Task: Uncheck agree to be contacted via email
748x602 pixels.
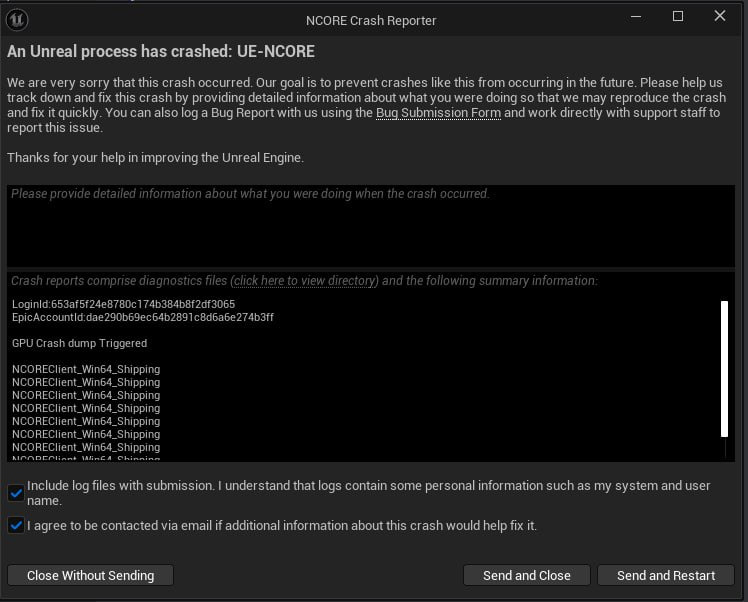Action: click(16, 525)
